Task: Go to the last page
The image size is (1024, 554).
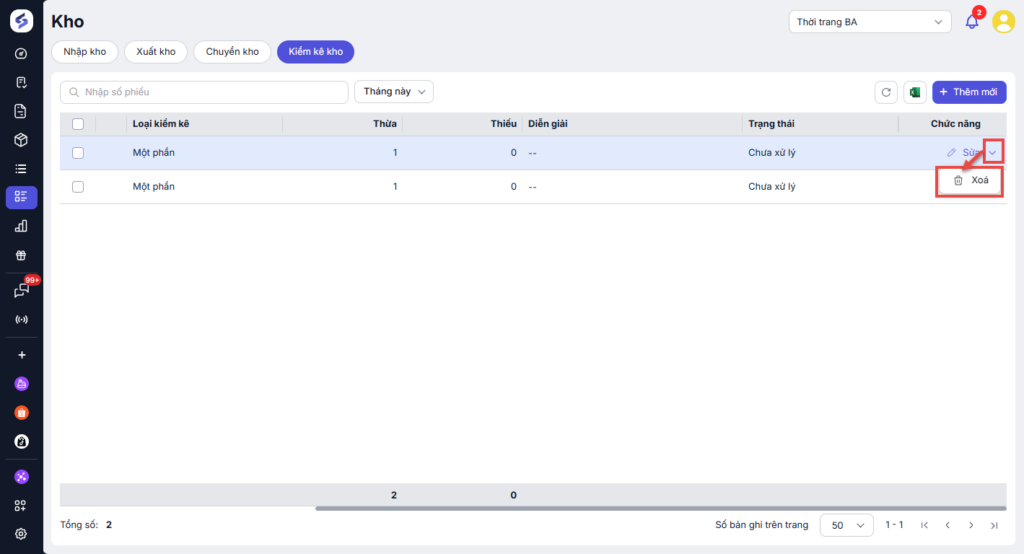Action: (x=994, y=525)
